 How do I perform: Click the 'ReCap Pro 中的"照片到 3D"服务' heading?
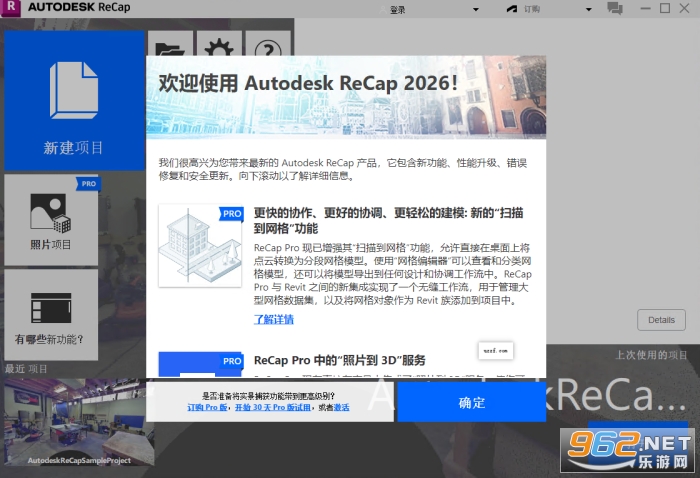coord(339,360)
